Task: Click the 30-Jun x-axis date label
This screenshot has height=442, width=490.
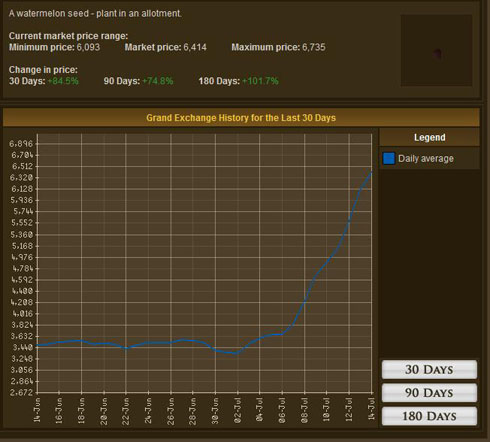Action: (x=215, y=410)
